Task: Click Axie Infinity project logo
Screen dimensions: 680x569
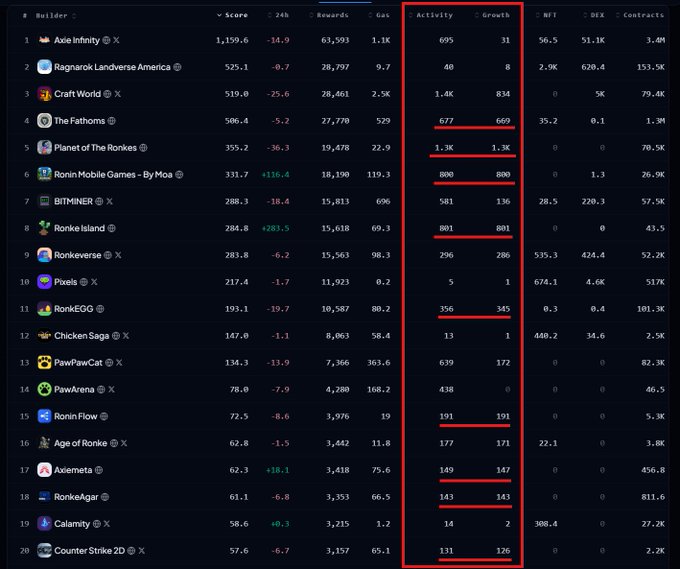Action: (44, 40)
